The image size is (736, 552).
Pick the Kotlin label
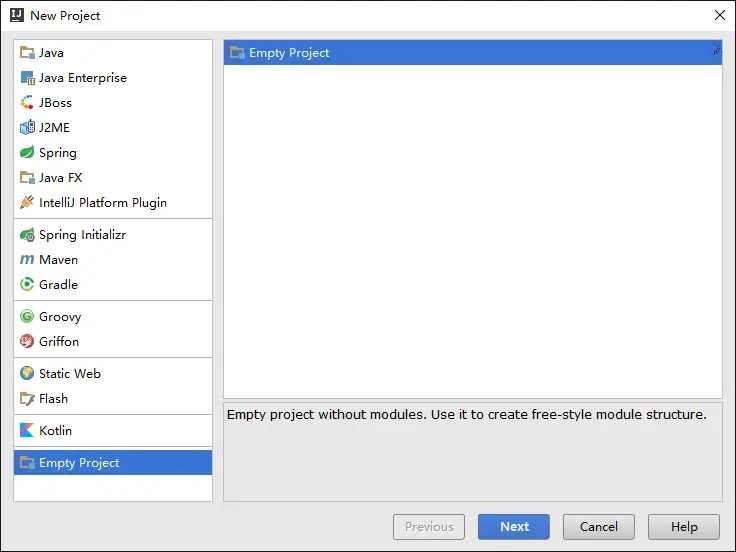(55, 430)
